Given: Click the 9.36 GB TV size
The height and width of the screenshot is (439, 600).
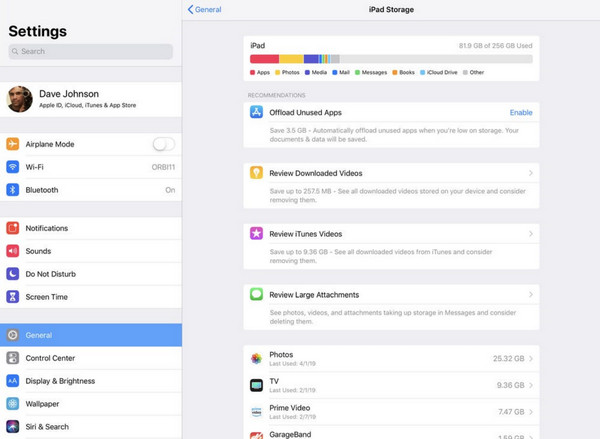Looking at the screenshot, I should 510,385.
